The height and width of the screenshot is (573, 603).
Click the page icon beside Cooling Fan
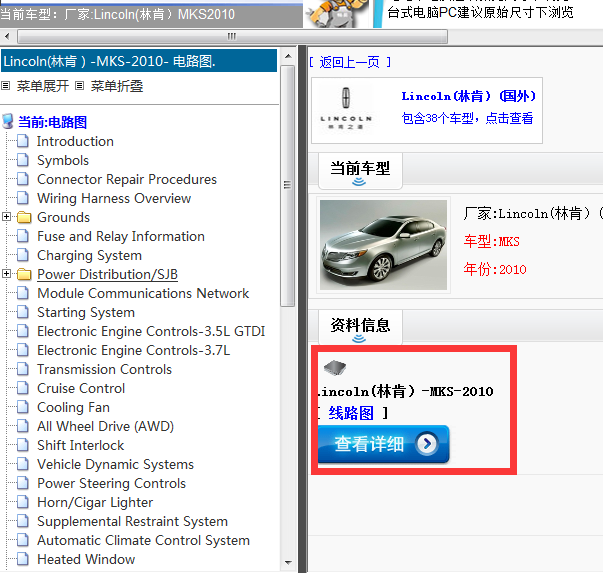[23, 407]
